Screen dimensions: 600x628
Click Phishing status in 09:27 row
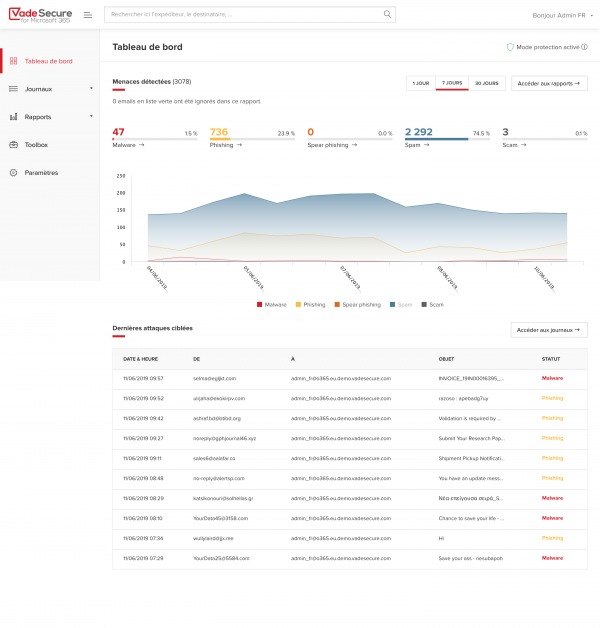(x=552, y=438)
